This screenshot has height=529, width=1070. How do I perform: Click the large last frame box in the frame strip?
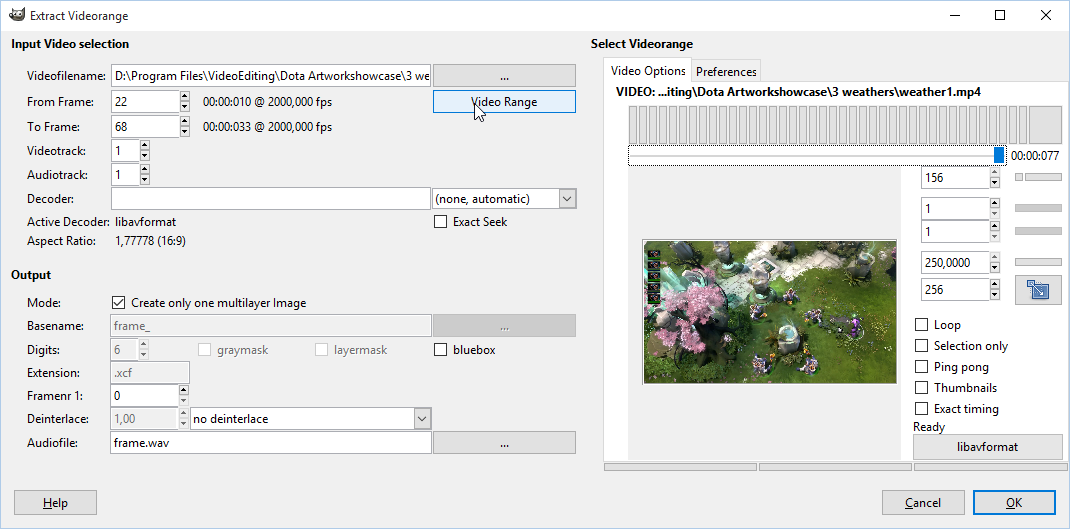(1045, 124)
